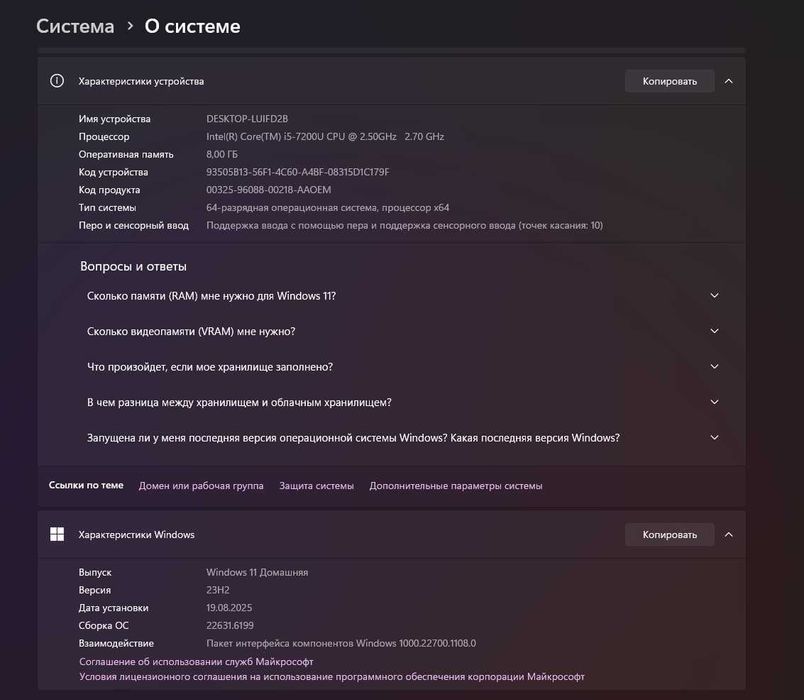Open Соглашение об использовании служб Майкрософт
804x700 pixels.
[x=196, y=662]
